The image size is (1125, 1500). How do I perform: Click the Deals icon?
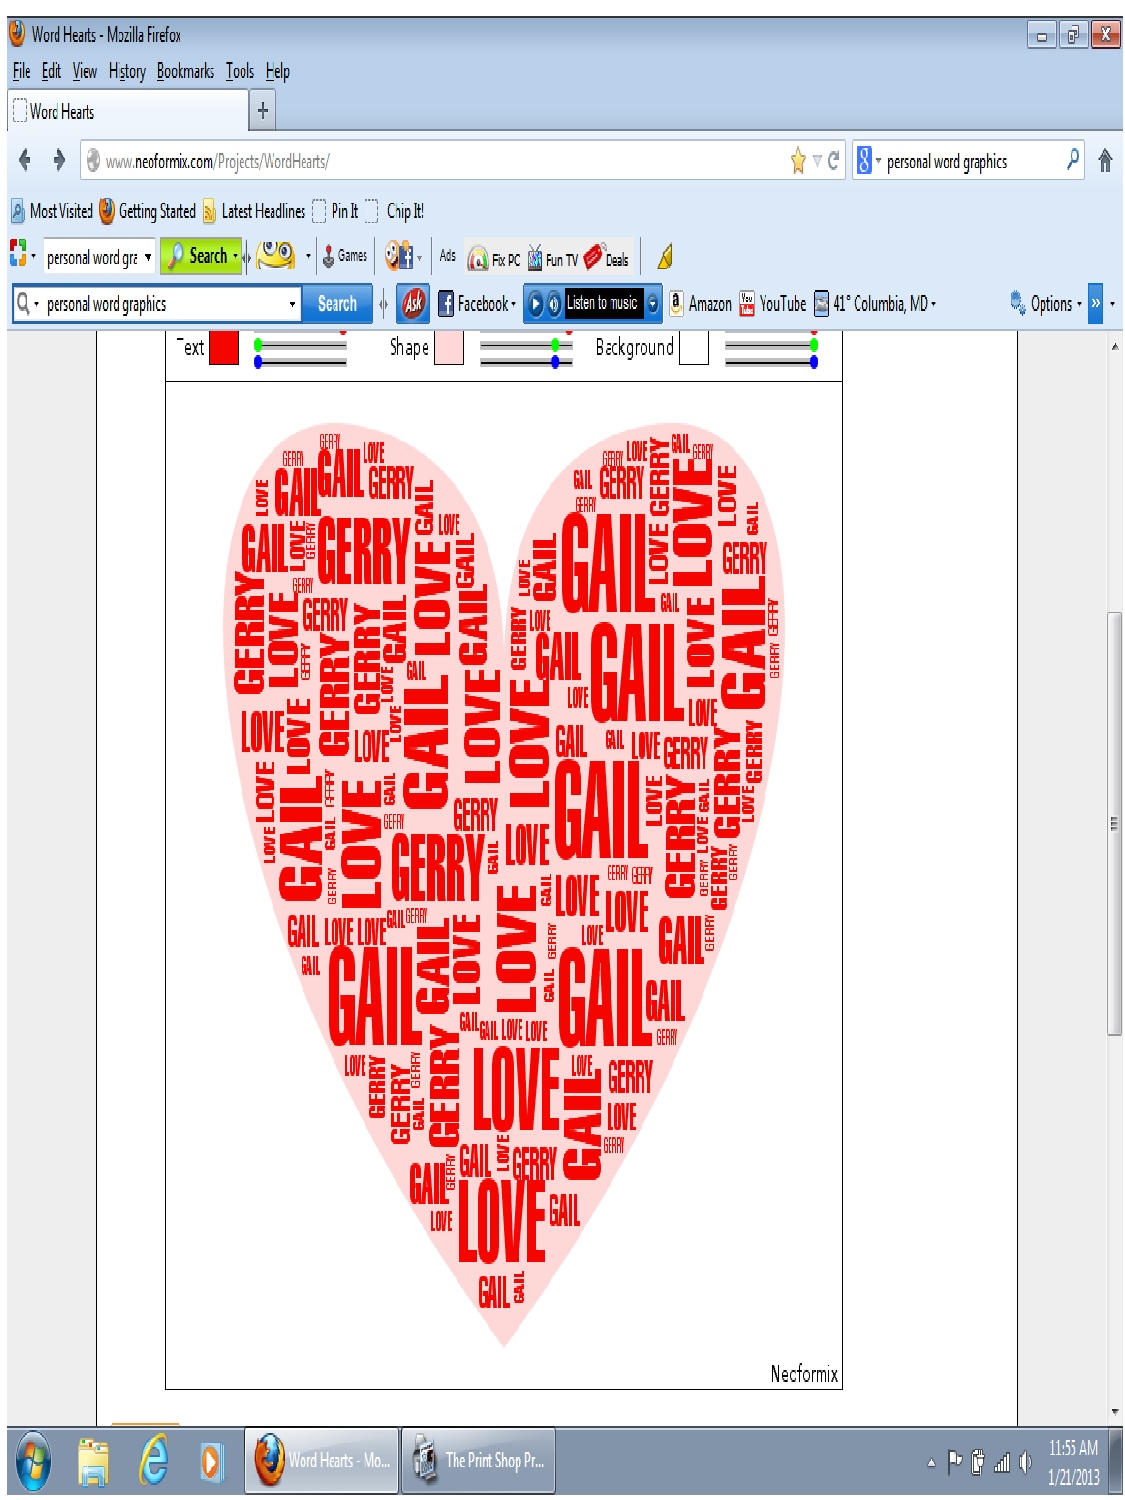(x=594, y=257)
